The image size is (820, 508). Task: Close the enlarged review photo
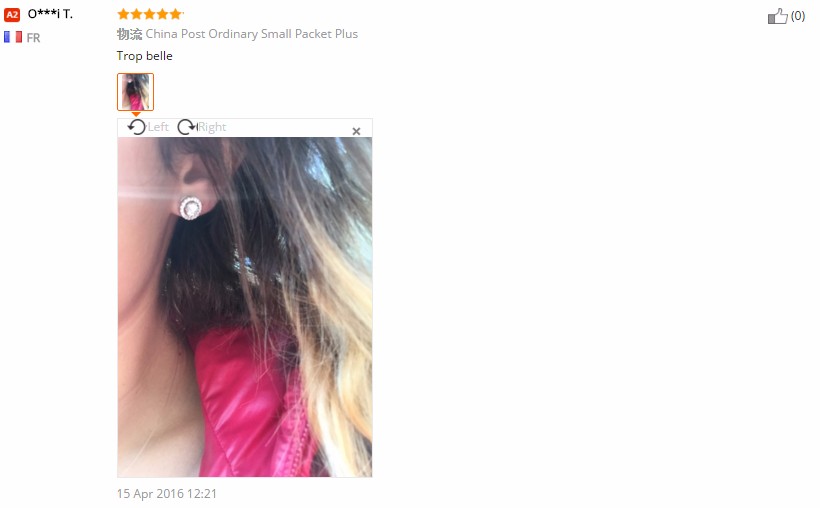click(356, 131)
